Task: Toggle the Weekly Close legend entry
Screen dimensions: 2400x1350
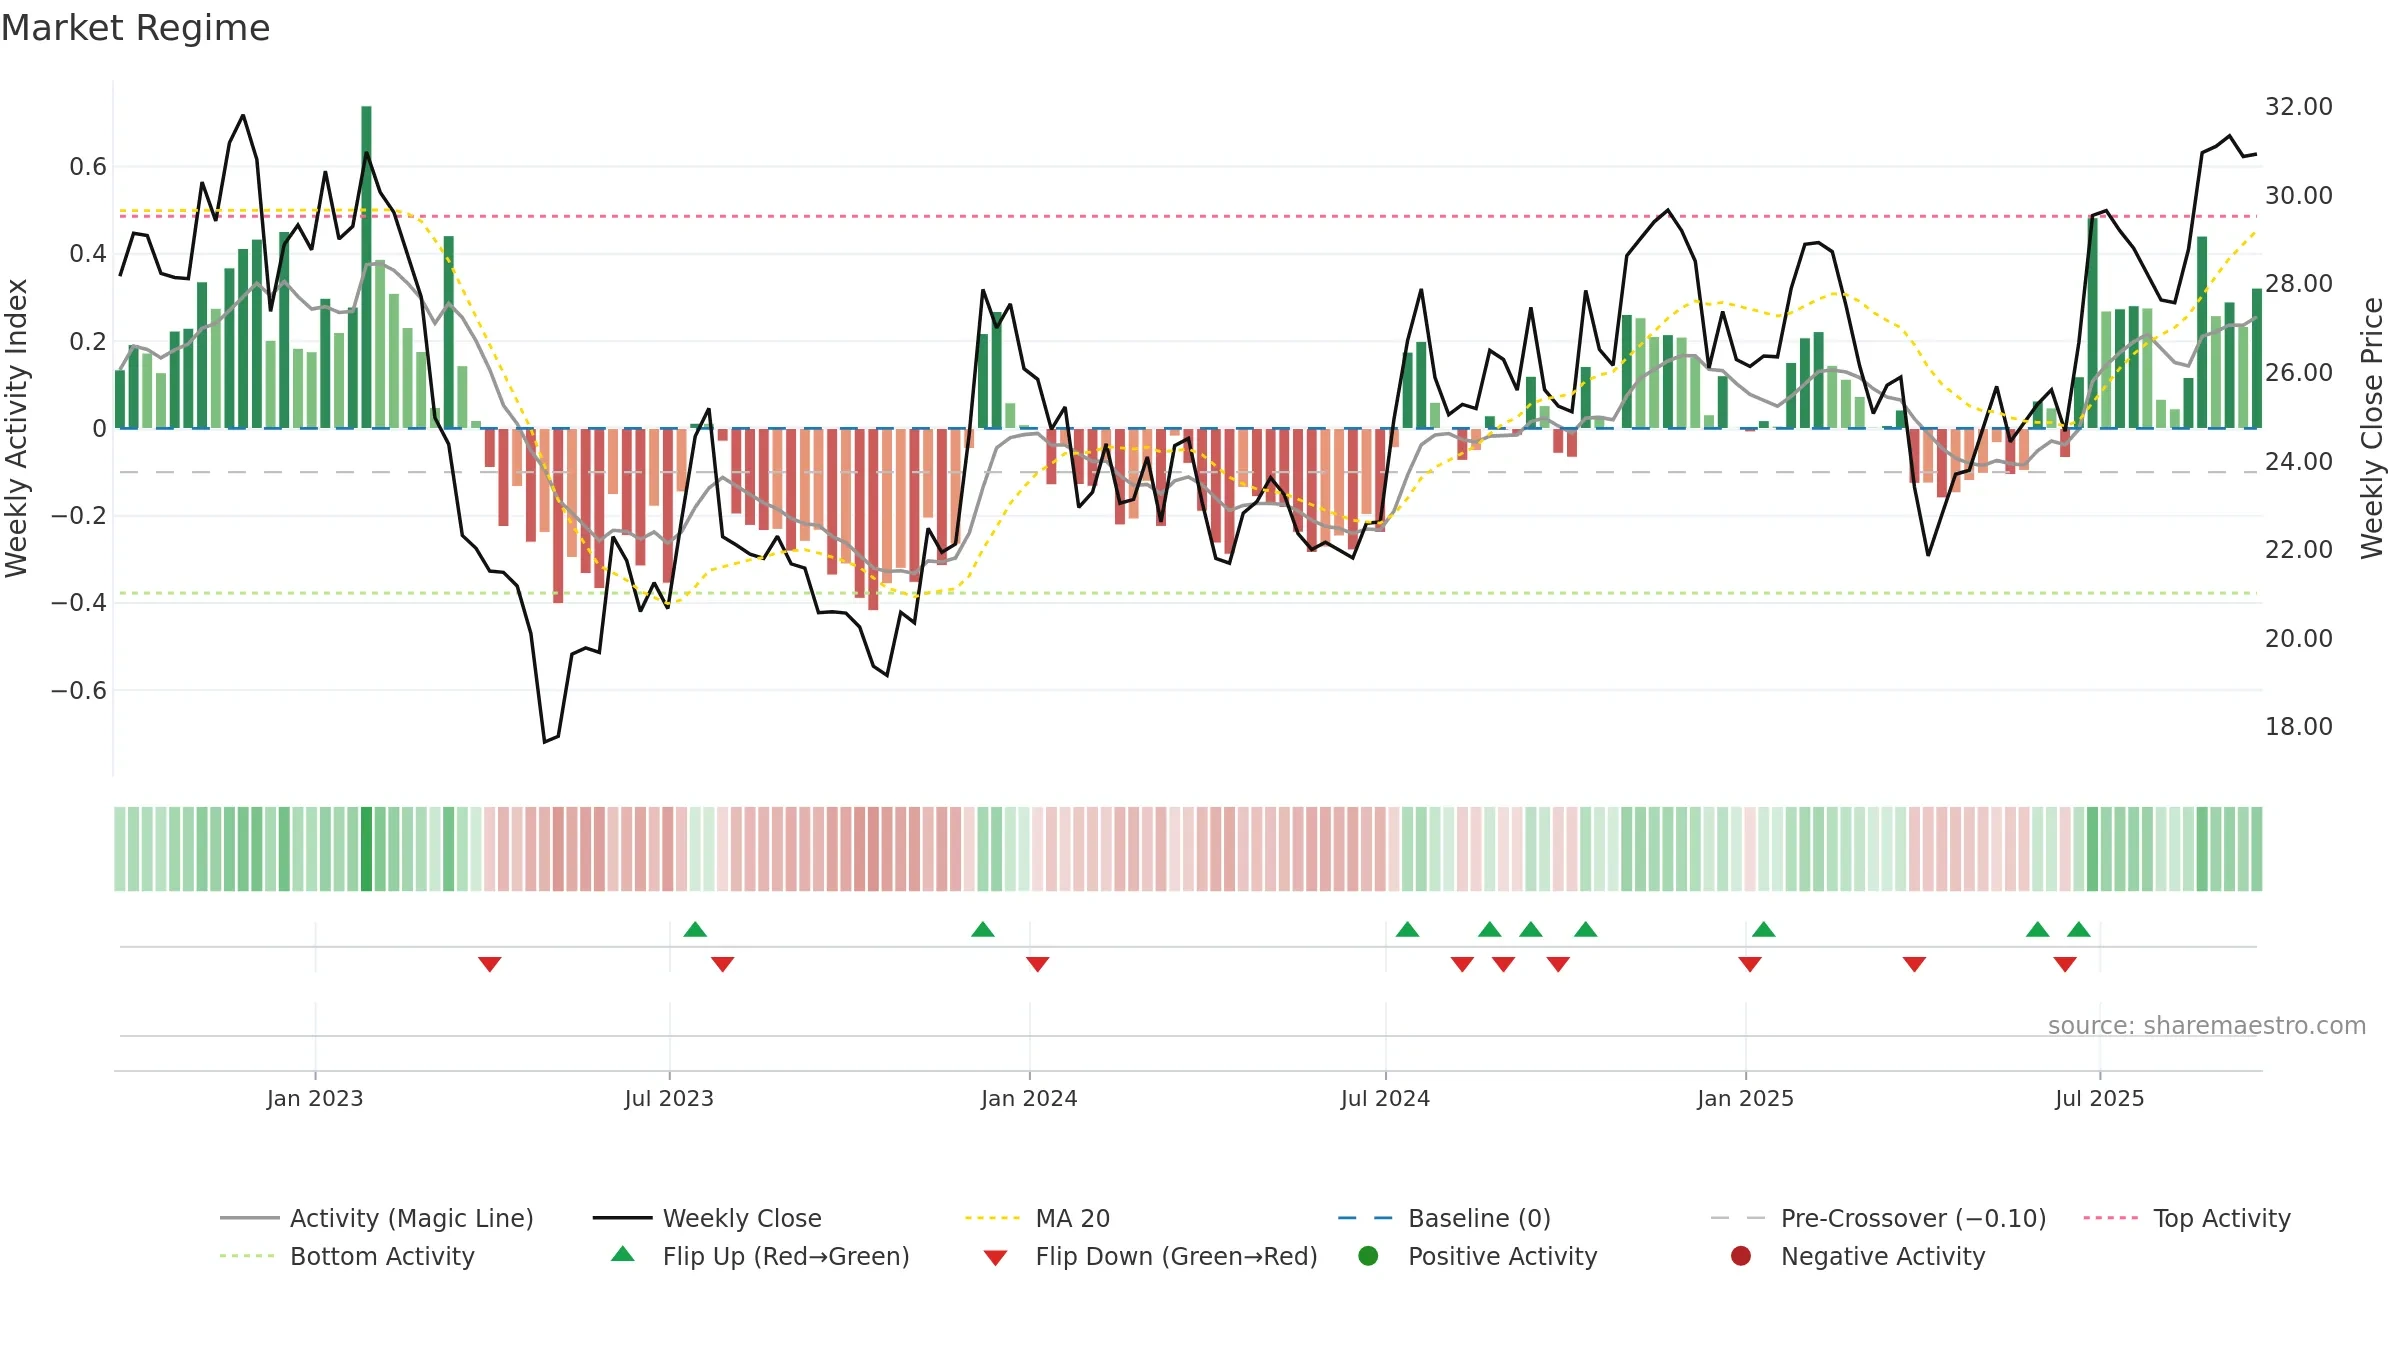Action: click(707, 1218)
